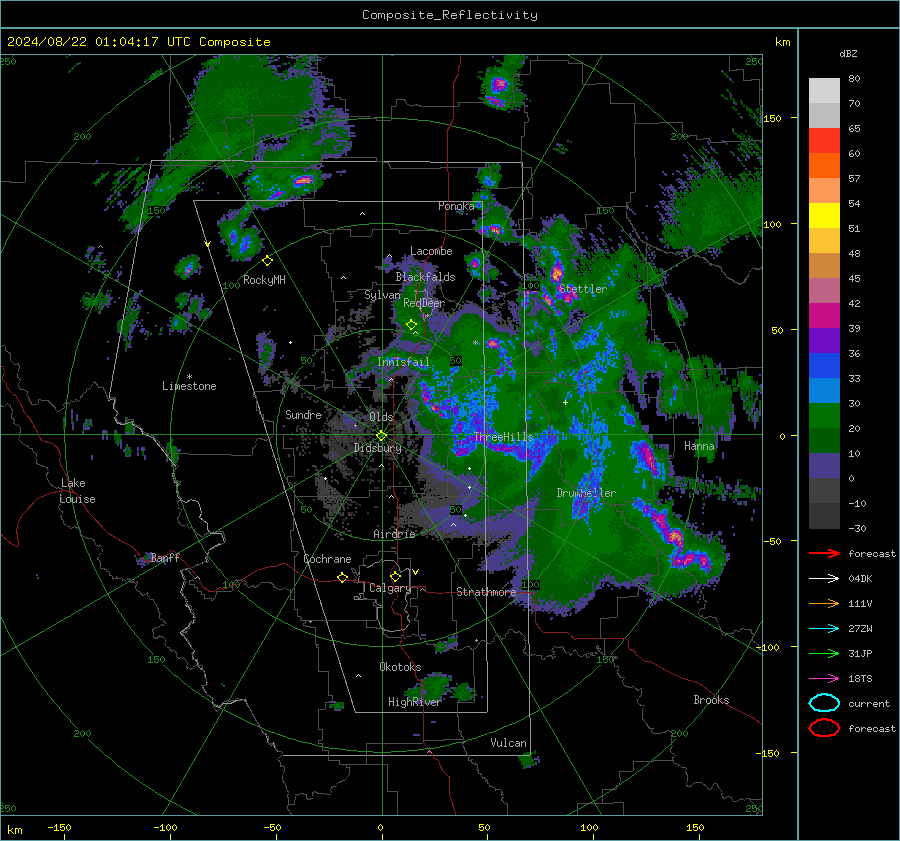Viewport: 900px width, 841px height.
Task: Select the magenta 39–42 dBZ swatch
Action: pyautogui.click(x=824, y=316)
